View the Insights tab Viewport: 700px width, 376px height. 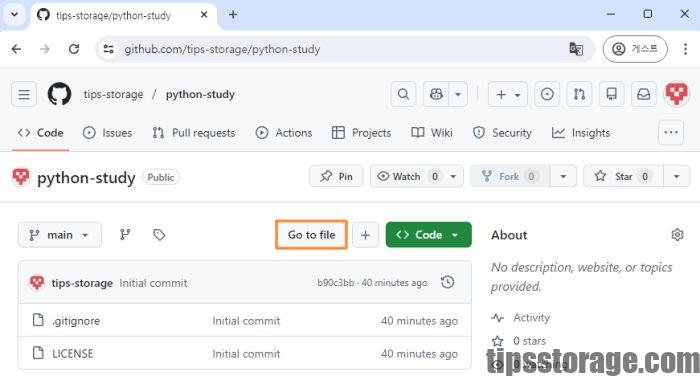[x=581, y=133]
